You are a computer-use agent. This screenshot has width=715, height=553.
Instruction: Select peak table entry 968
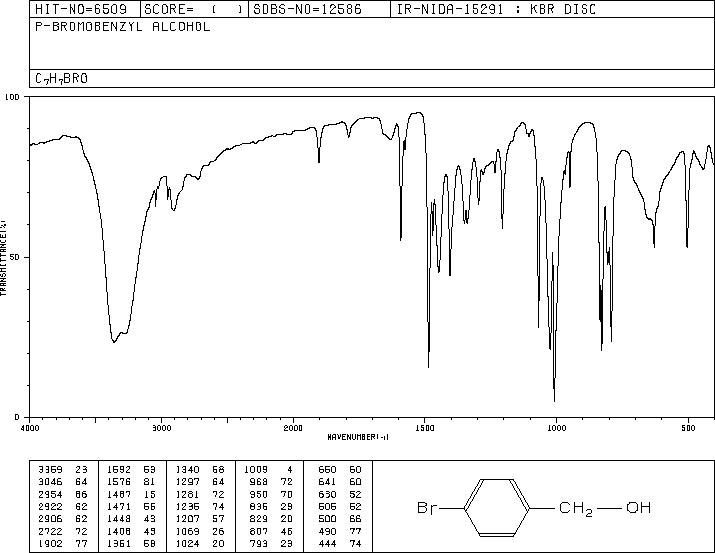point(259,482)
